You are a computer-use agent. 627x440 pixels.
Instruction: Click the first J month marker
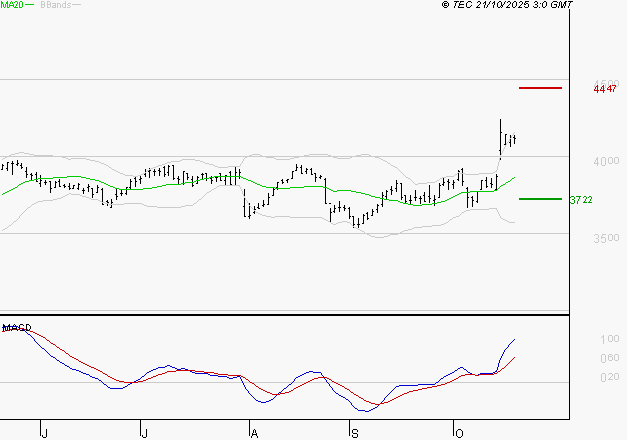[44, 433]
